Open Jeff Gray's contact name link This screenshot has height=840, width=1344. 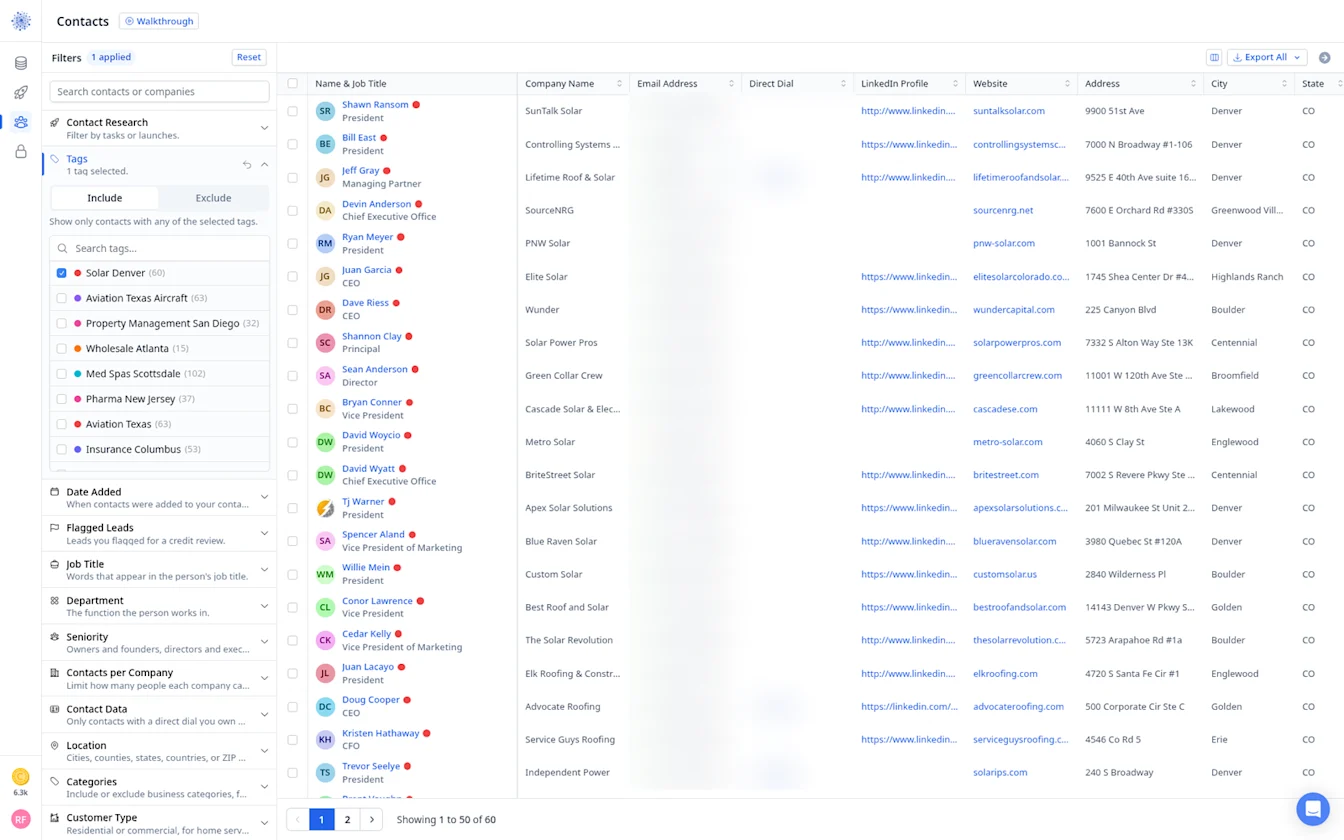[361, 171]
